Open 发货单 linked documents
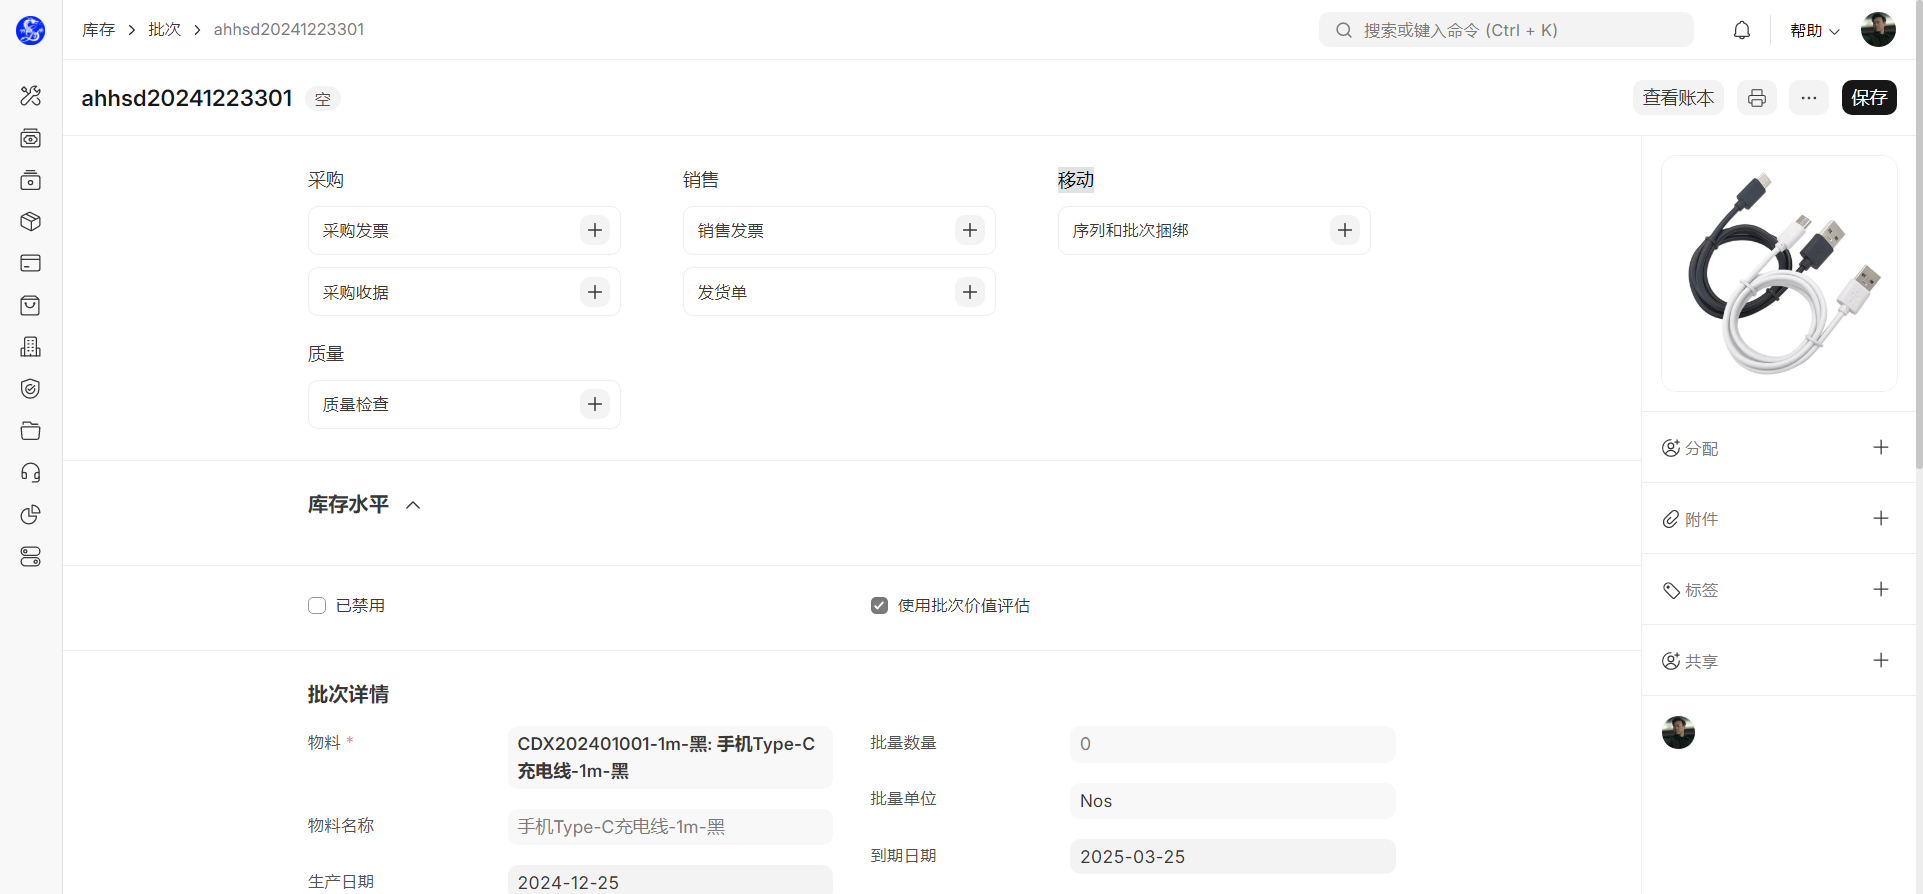This screenshot has height=894, width=1923. 722,292
